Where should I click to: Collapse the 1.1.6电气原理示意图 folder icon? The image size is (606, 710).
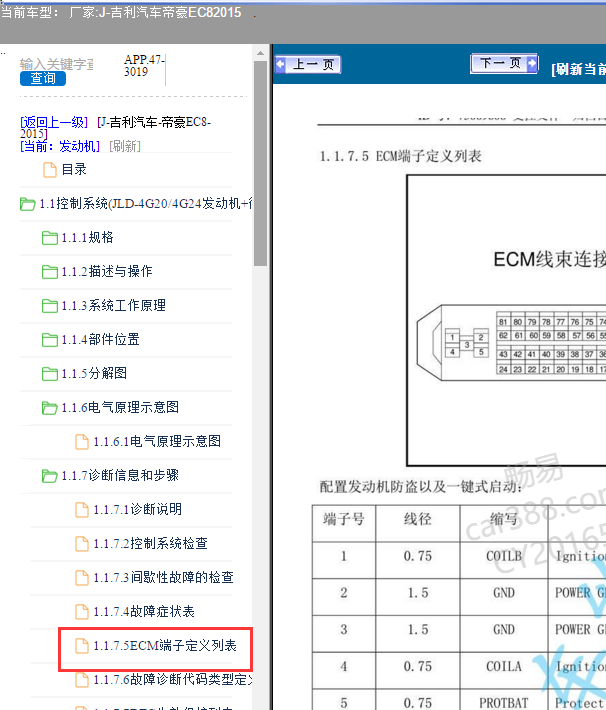(50, 408)
